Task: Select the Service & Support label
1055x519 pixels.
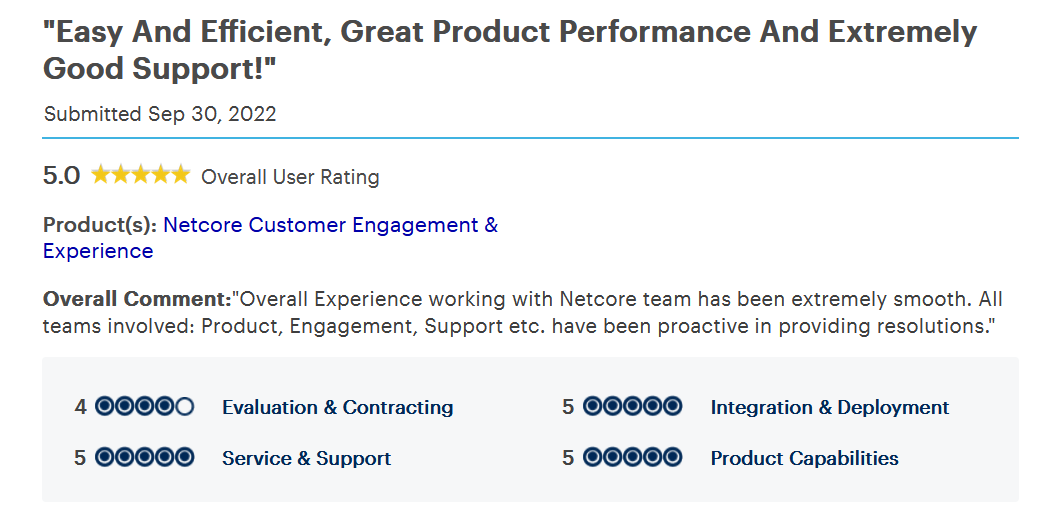Action: coord(306,458)
